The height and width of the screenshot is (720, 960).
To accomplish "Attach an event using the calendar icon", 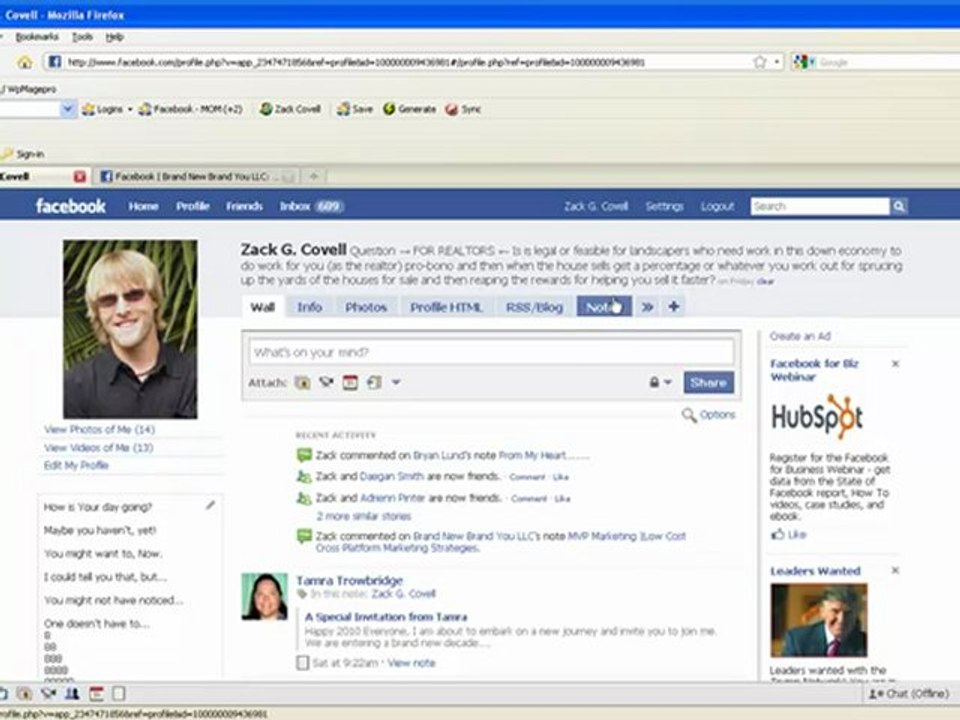I will pos(350,383).
